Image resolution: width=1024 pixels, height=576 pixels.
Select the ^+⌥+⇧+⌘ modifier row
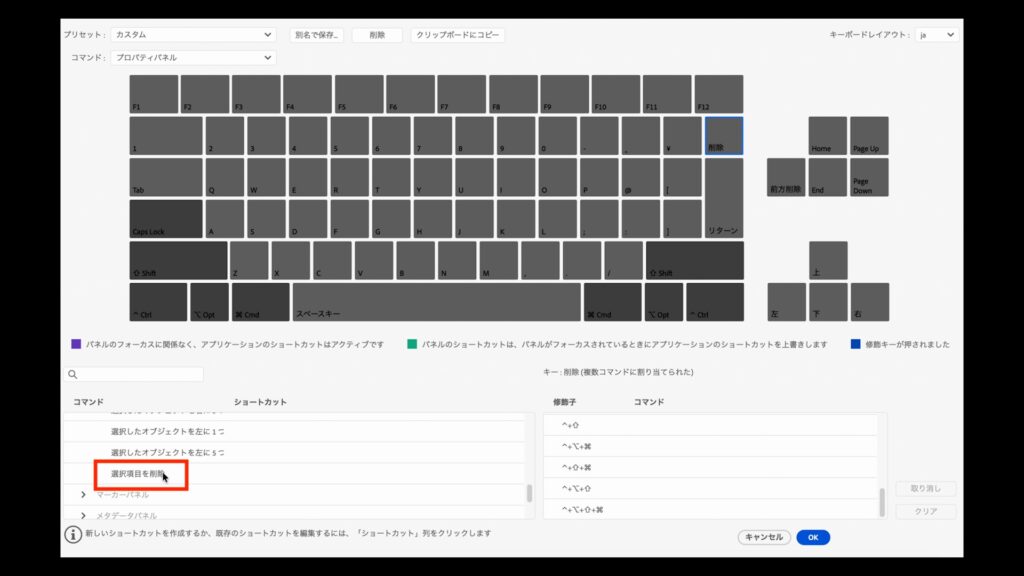point(710,509)
